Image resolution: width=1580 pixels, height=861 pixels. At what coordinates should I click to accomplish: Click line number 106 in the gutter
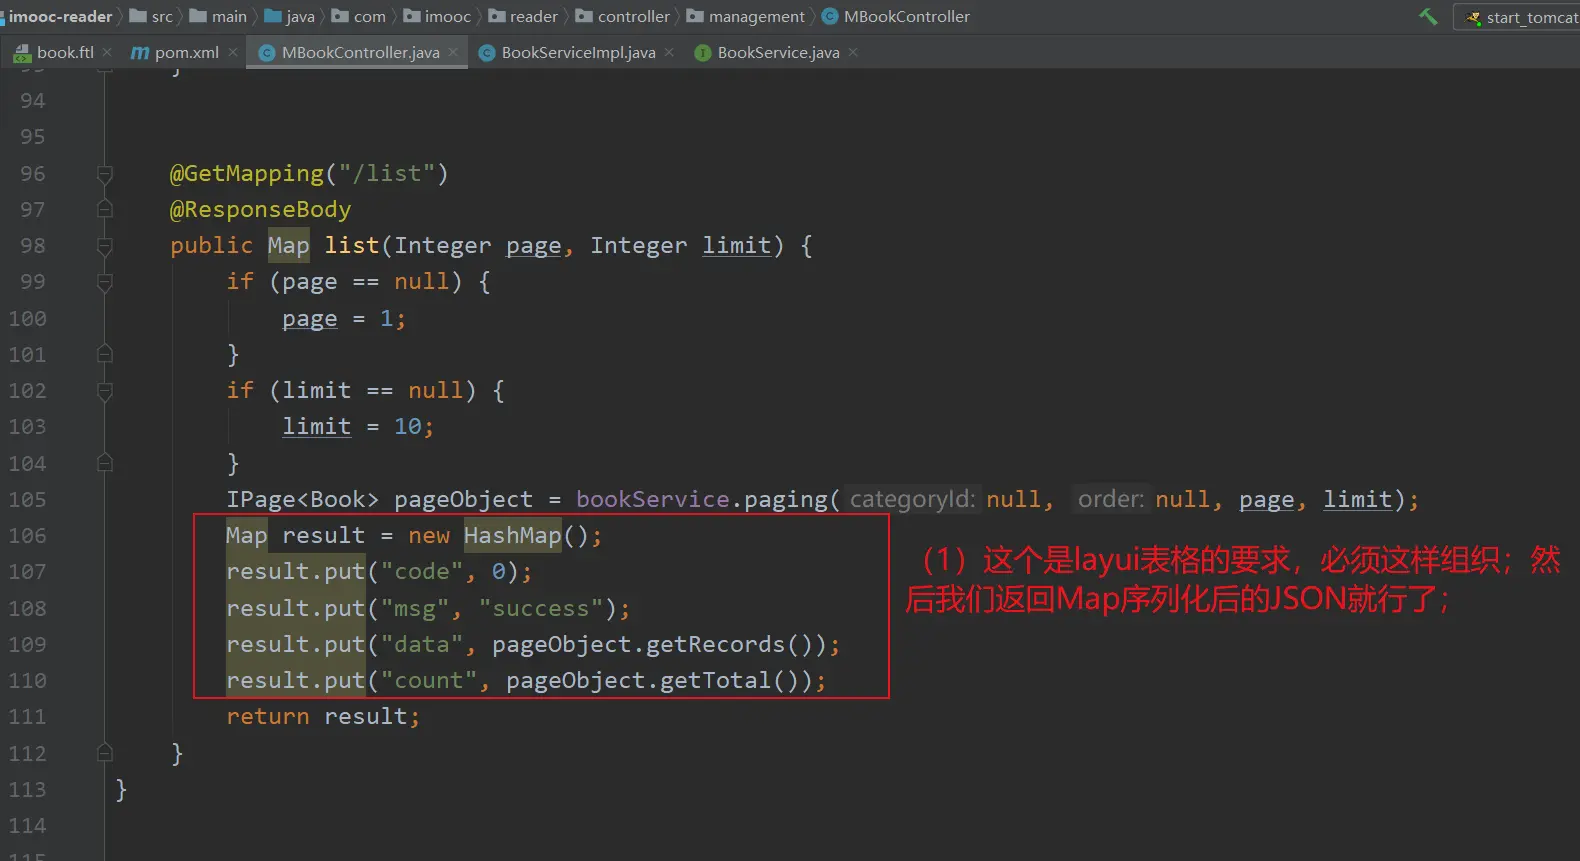tap(28, 536)
